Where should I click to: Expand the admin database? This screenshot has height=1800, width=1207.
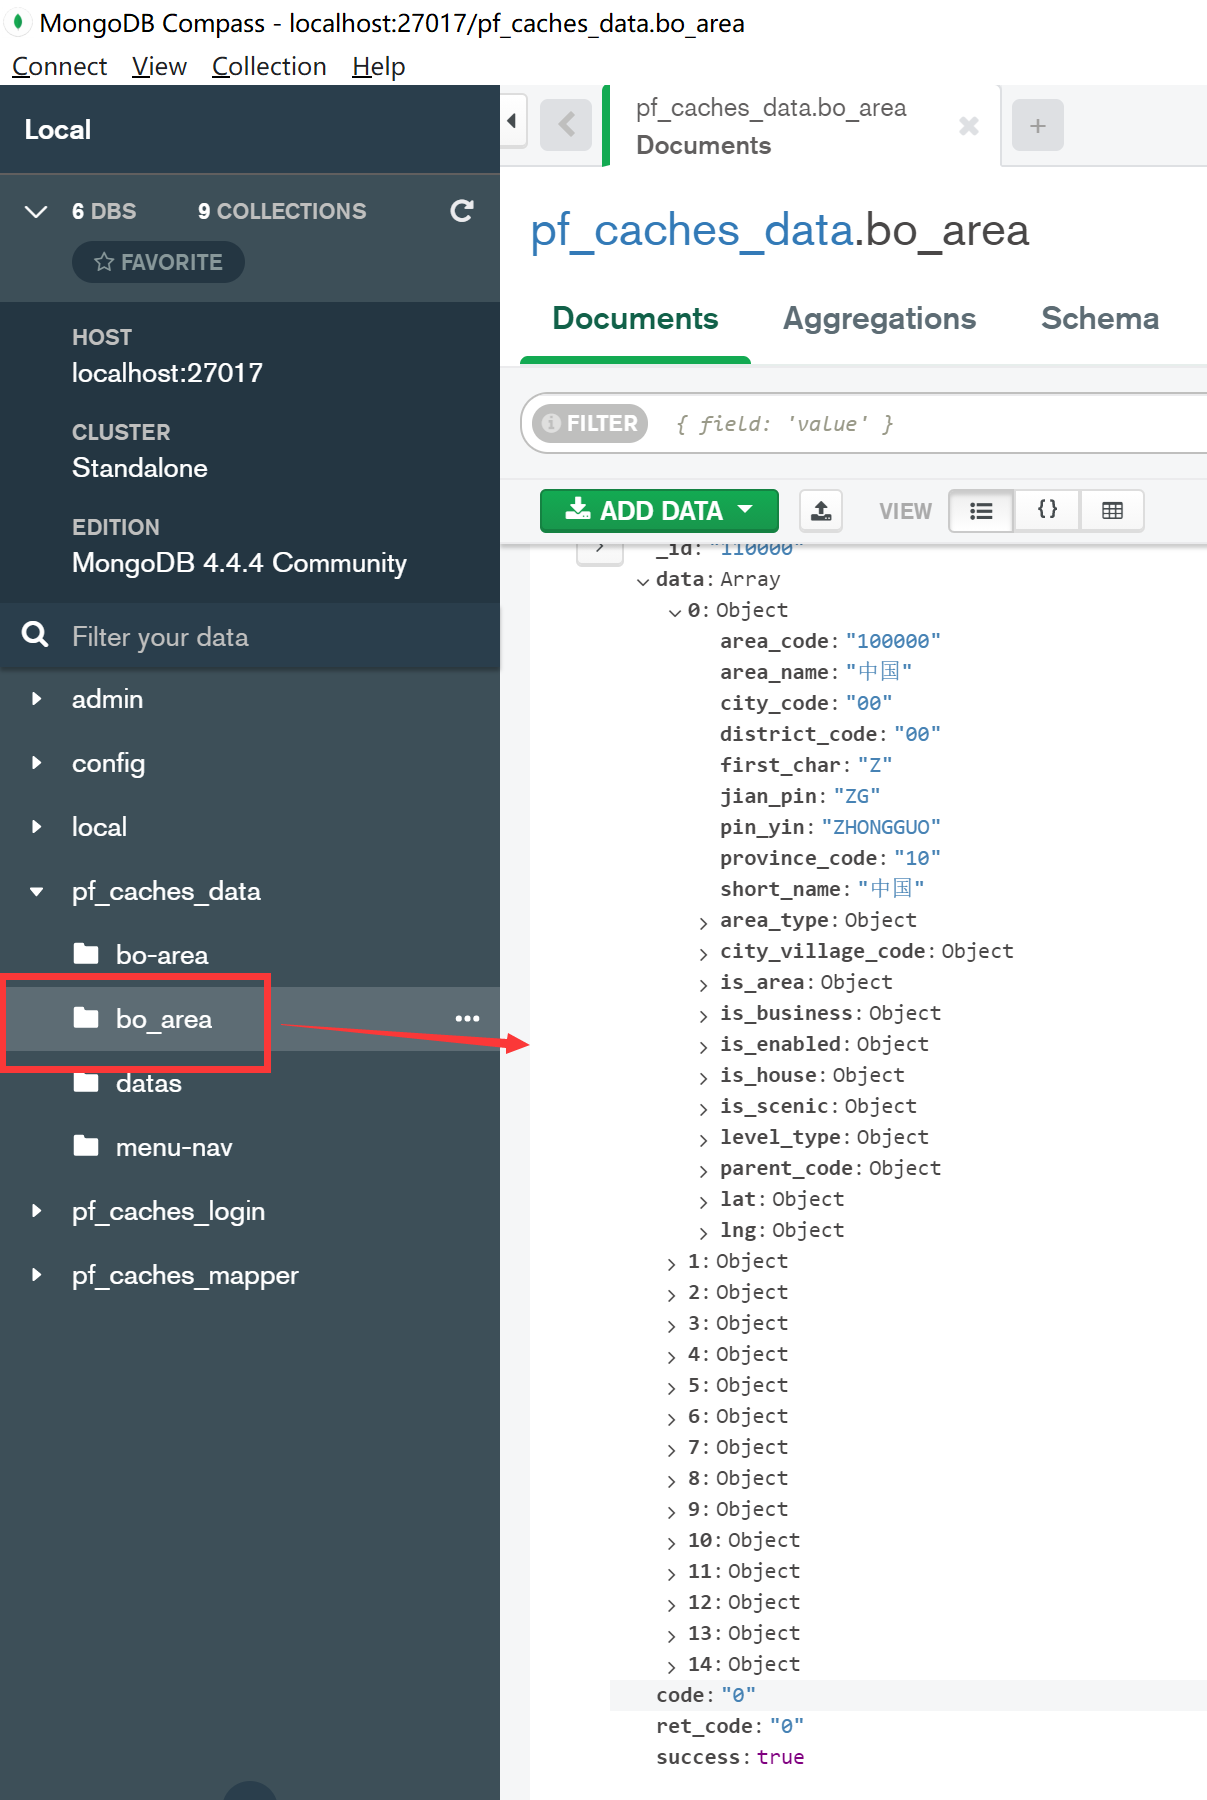coord(36,699)
